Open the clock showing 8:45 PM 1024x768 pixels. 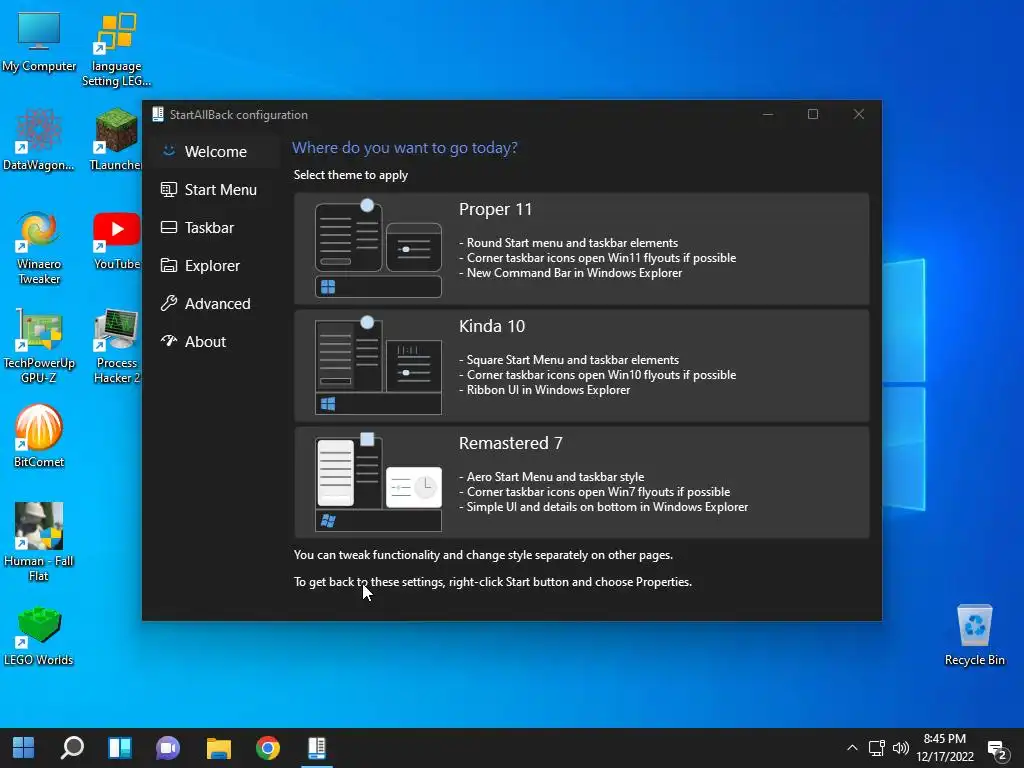coord(944,748)
